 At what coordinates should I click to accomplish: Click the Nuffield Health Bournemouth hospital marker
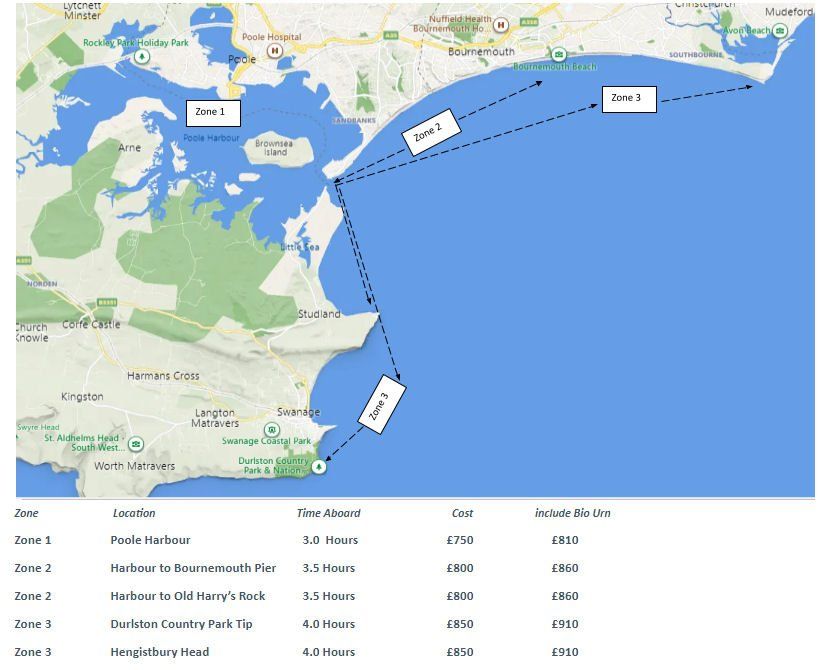click(x=501, y=25)
